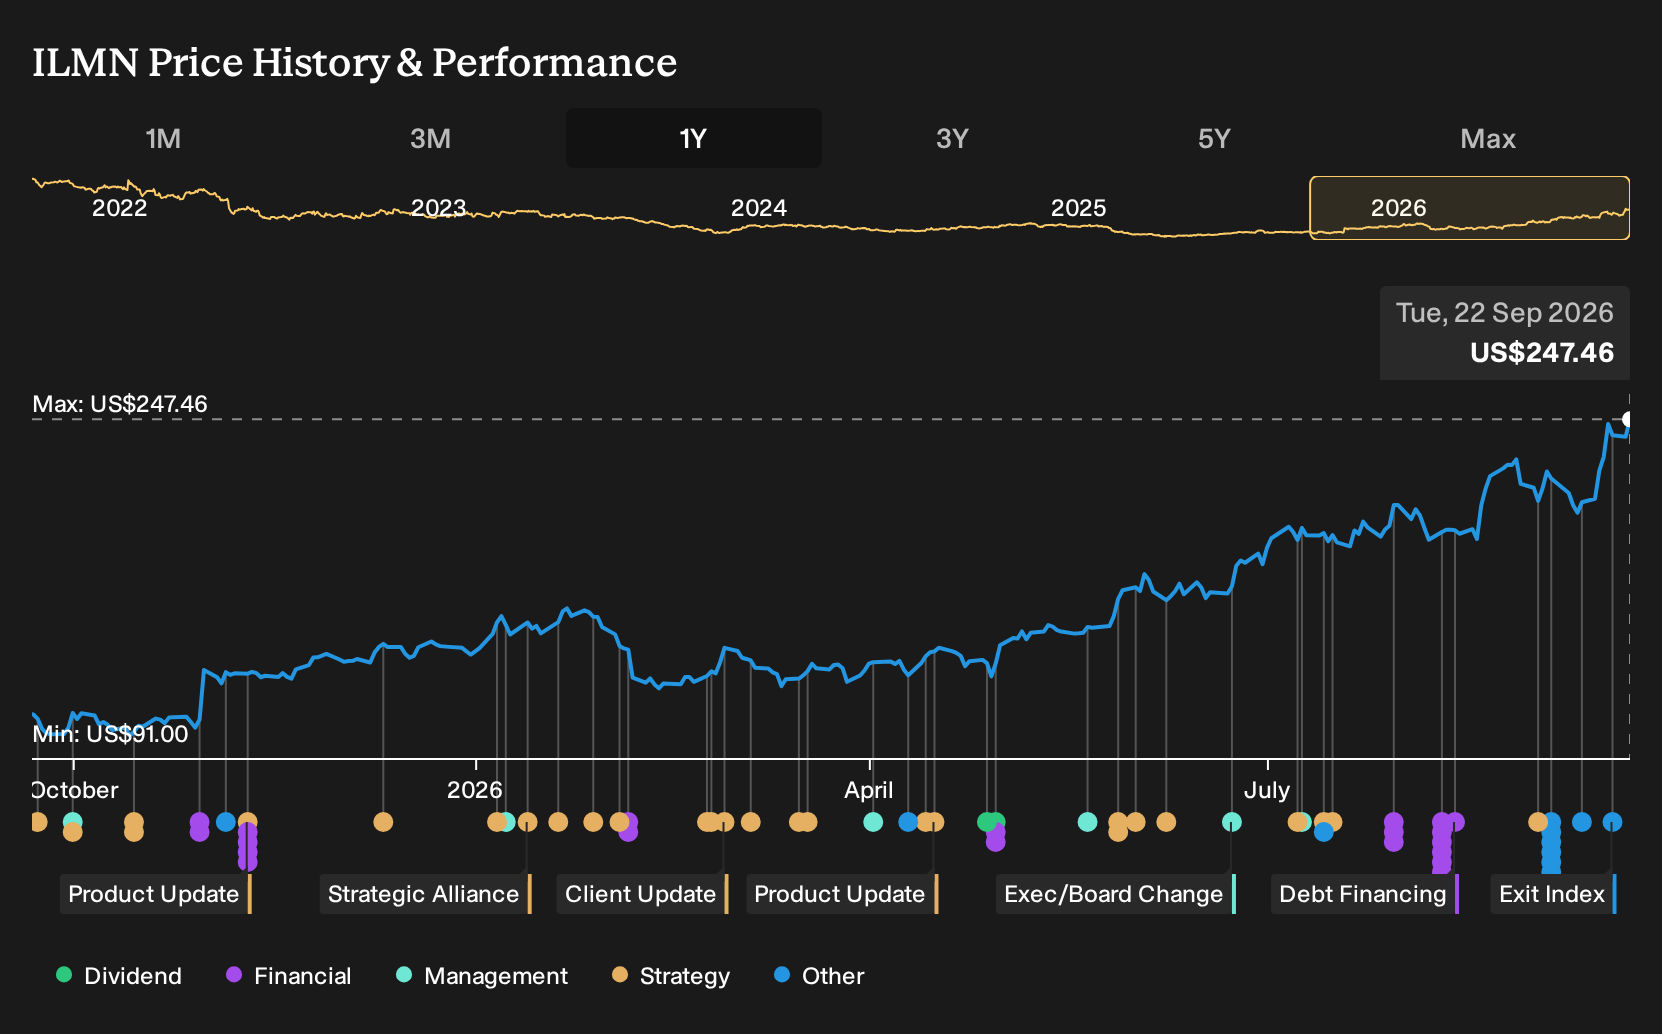
Task: Switch chart to the 3Y range
Action: (952, 138)
